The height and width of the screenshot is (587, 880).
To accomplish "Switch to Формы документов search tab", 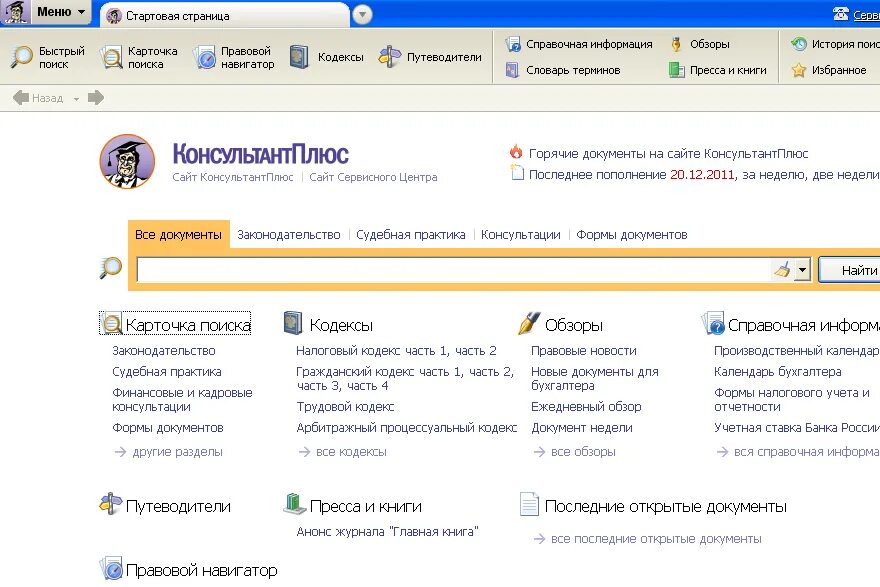I will pyautogui.click(x=631, y=235).
